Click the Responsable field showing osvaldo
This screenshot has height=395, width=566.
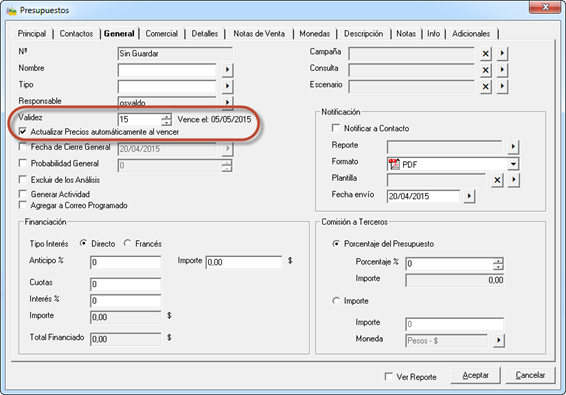point(167,102)
